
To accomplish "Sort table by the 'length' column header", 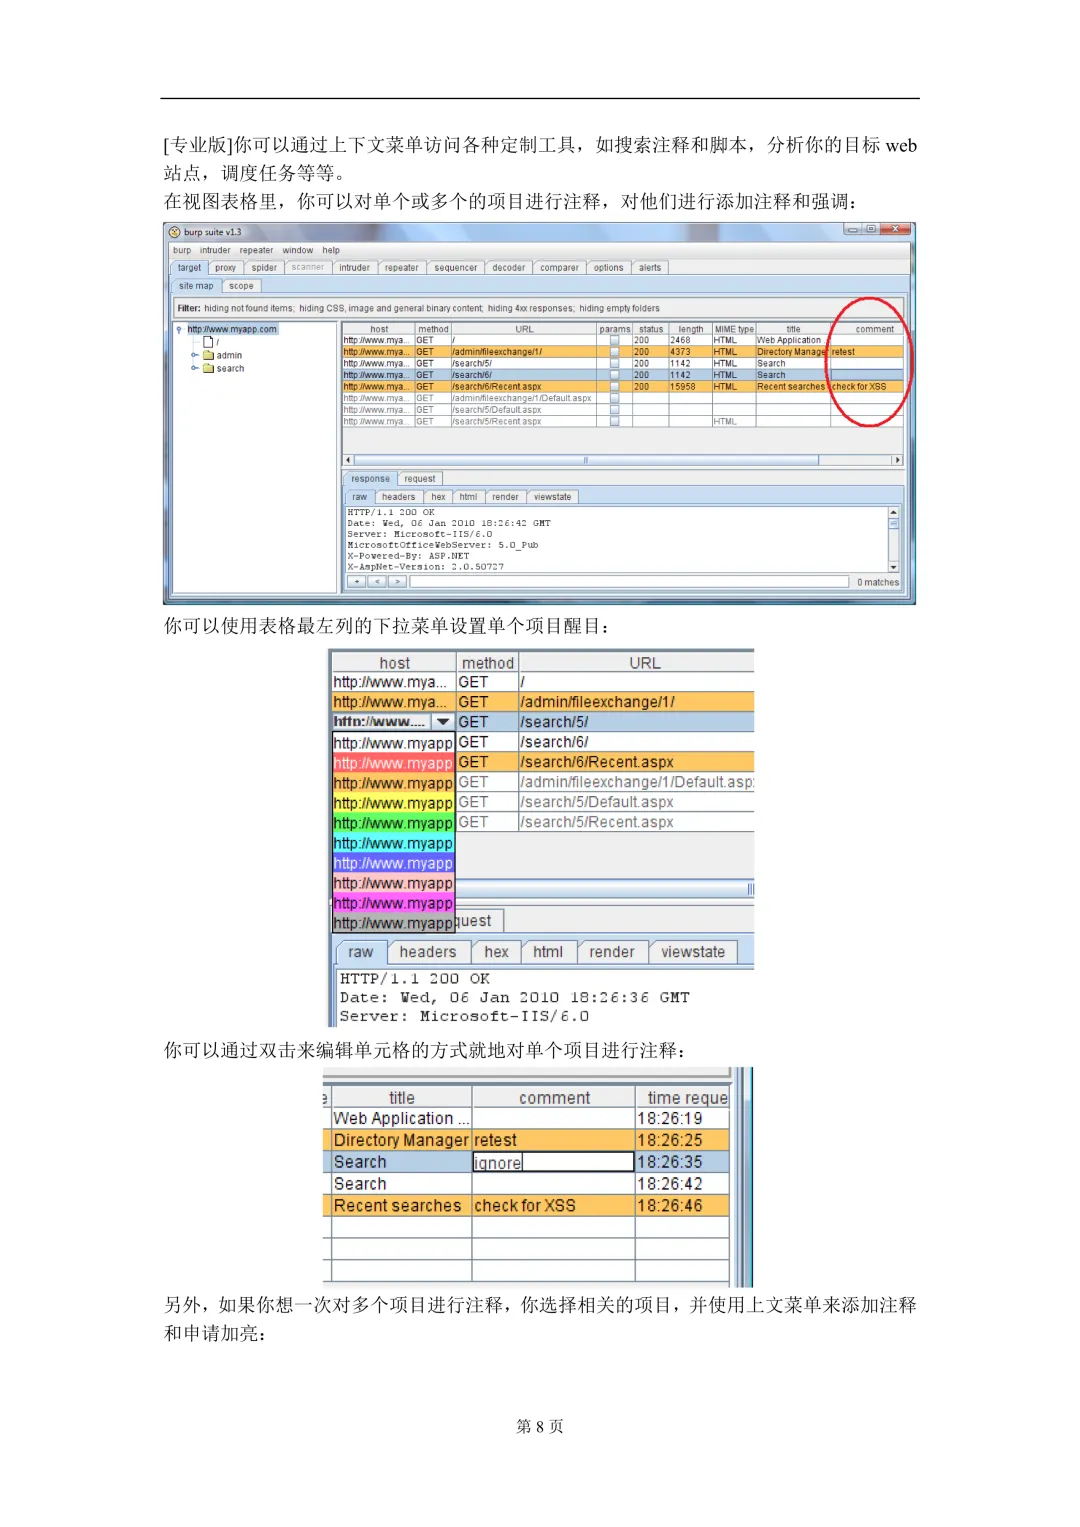I will (x=690, y=329).
